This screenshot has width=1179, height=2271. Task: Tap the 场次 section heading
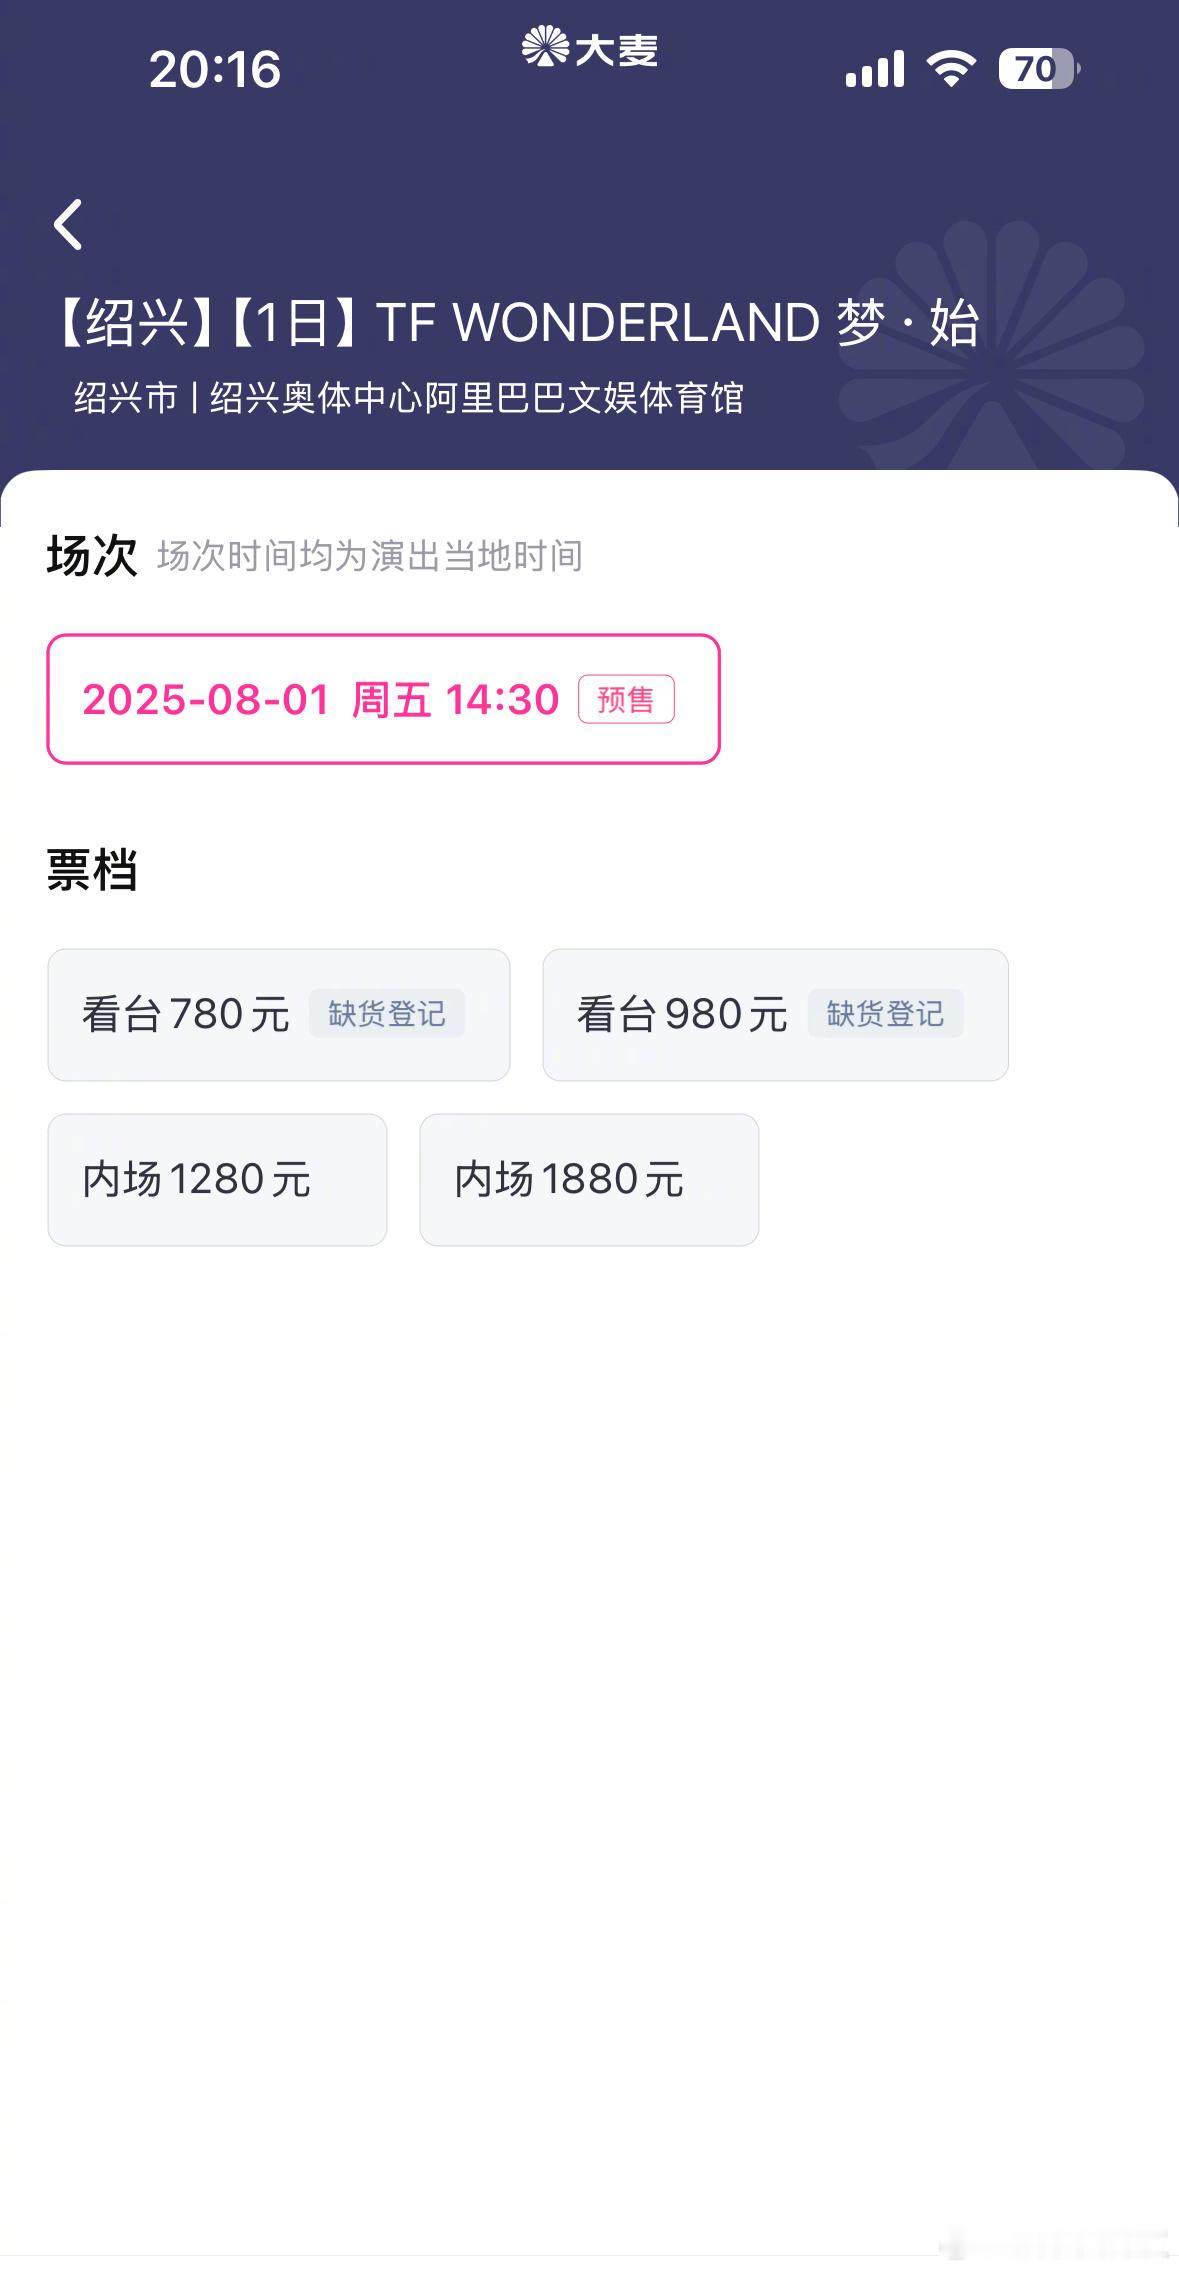92,556
